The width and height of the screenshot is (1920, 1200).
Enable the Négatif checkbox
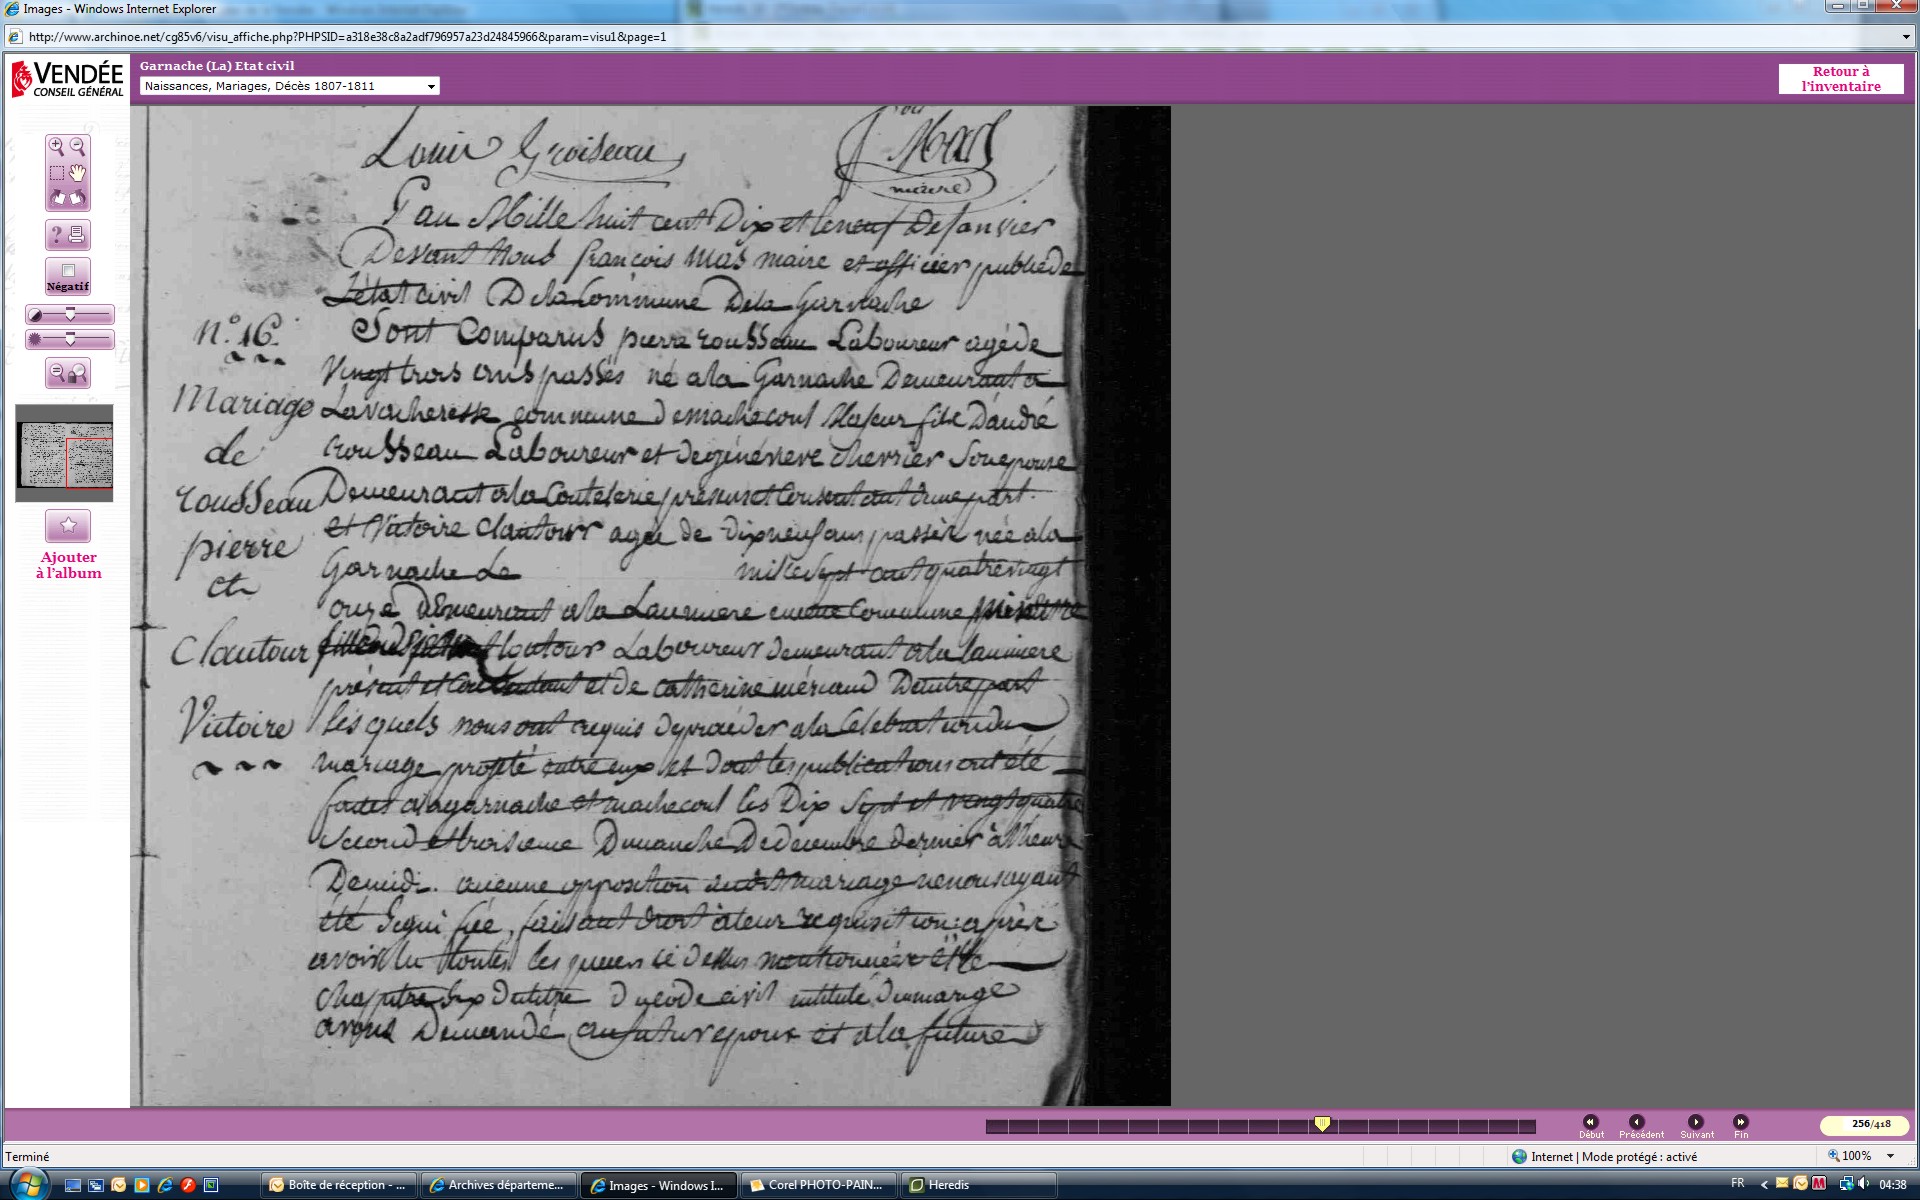click(68, 271)
